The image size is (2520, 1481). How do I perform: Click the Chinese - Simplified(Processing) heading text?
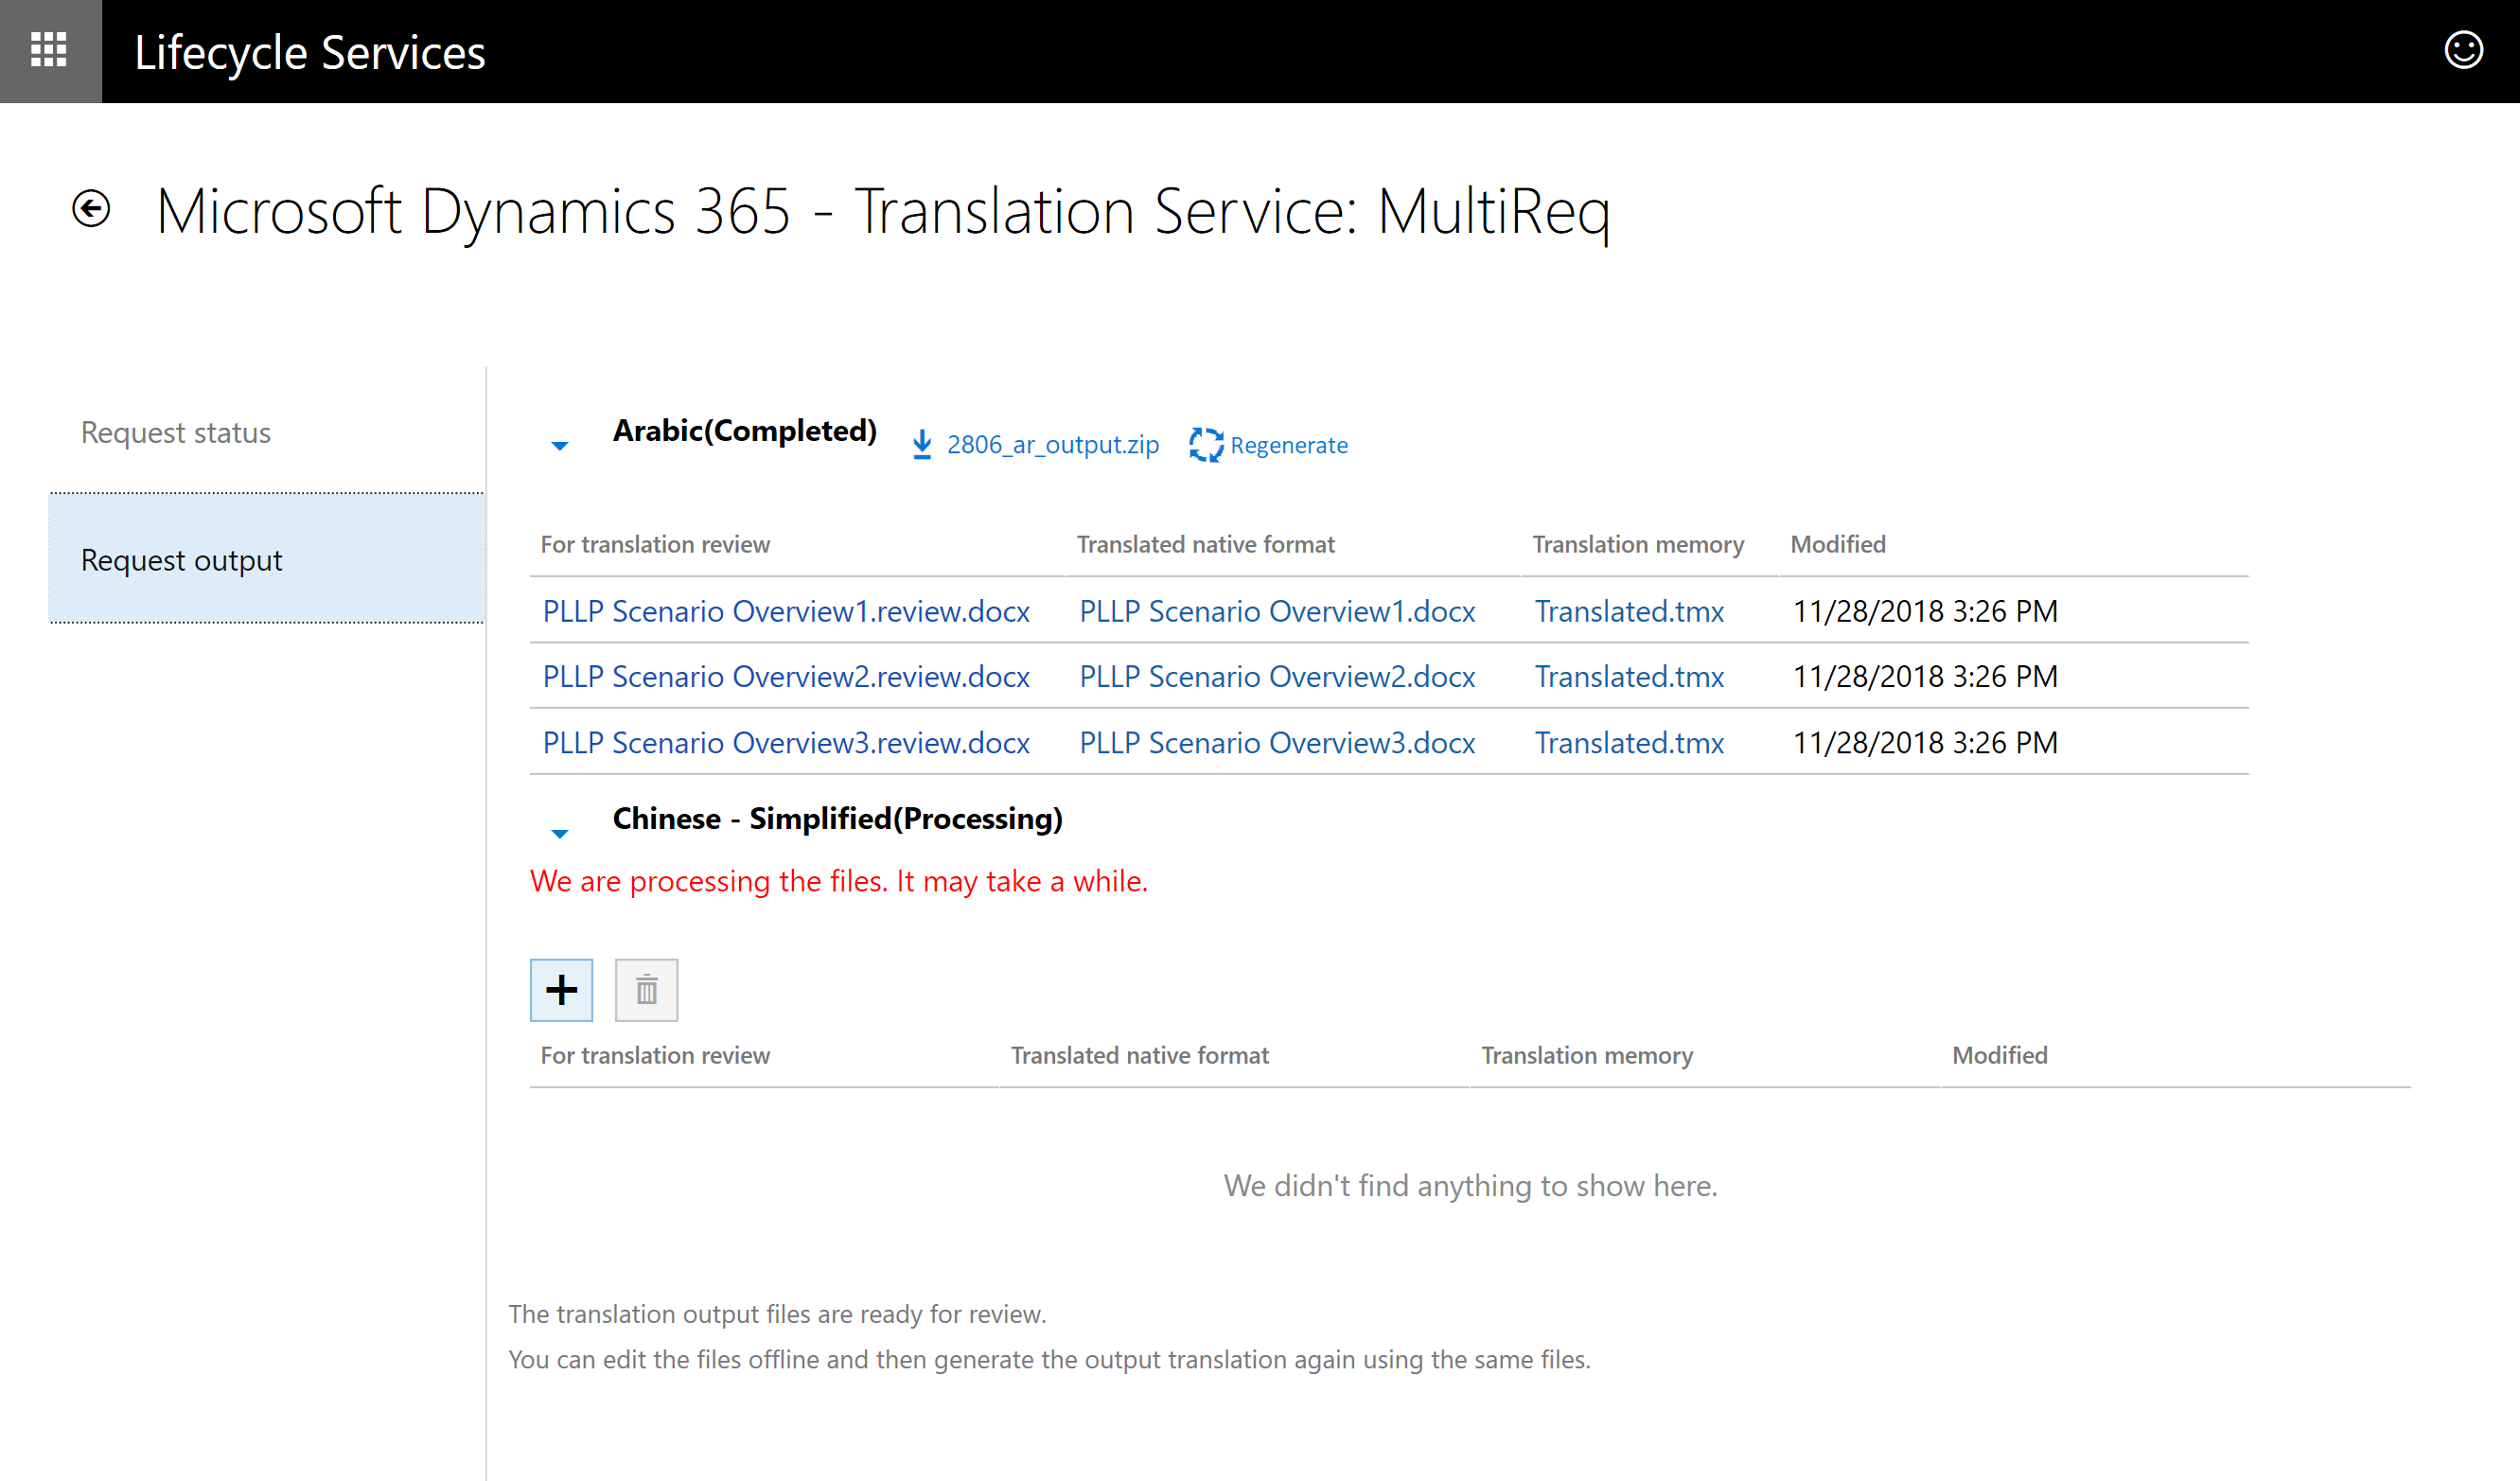tap(837, 819)
